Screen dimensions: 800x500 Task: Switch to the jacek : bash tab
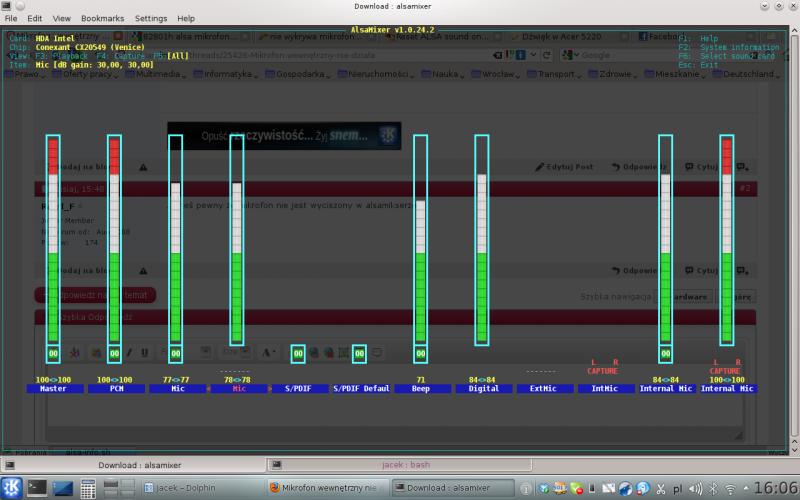point(405,464)
